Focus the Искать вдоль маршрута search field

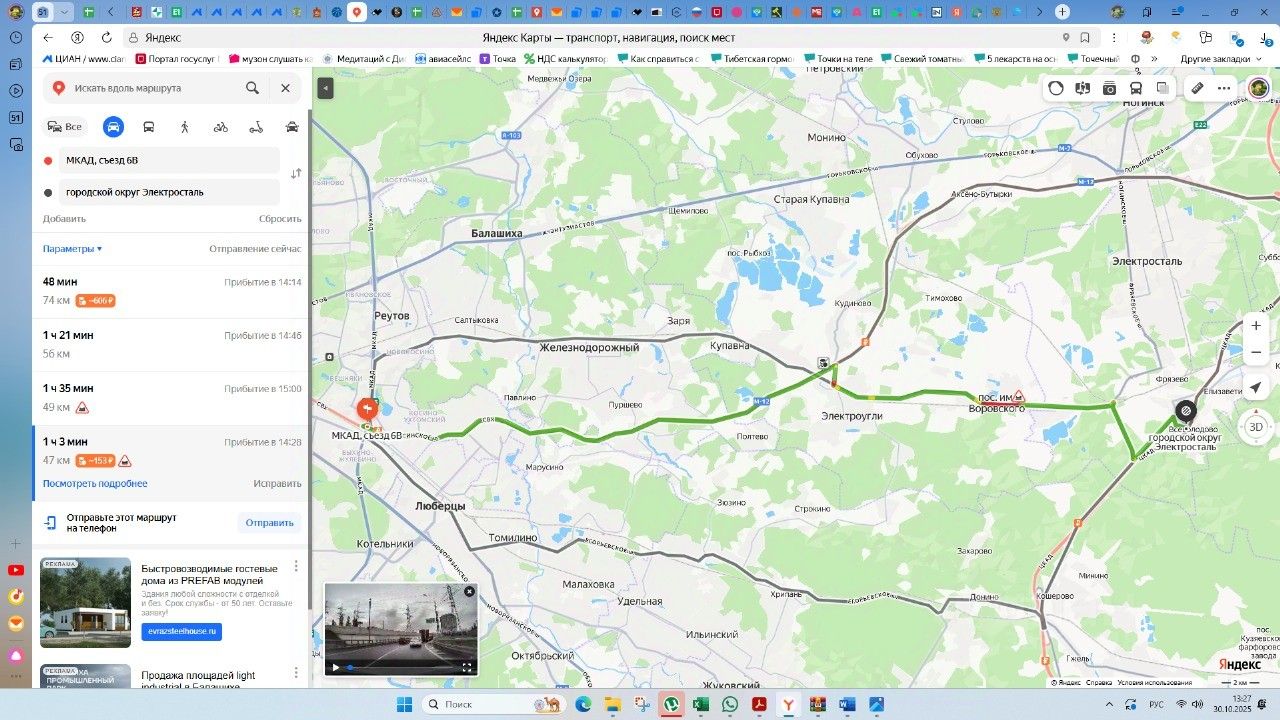[x=150, y=88]
